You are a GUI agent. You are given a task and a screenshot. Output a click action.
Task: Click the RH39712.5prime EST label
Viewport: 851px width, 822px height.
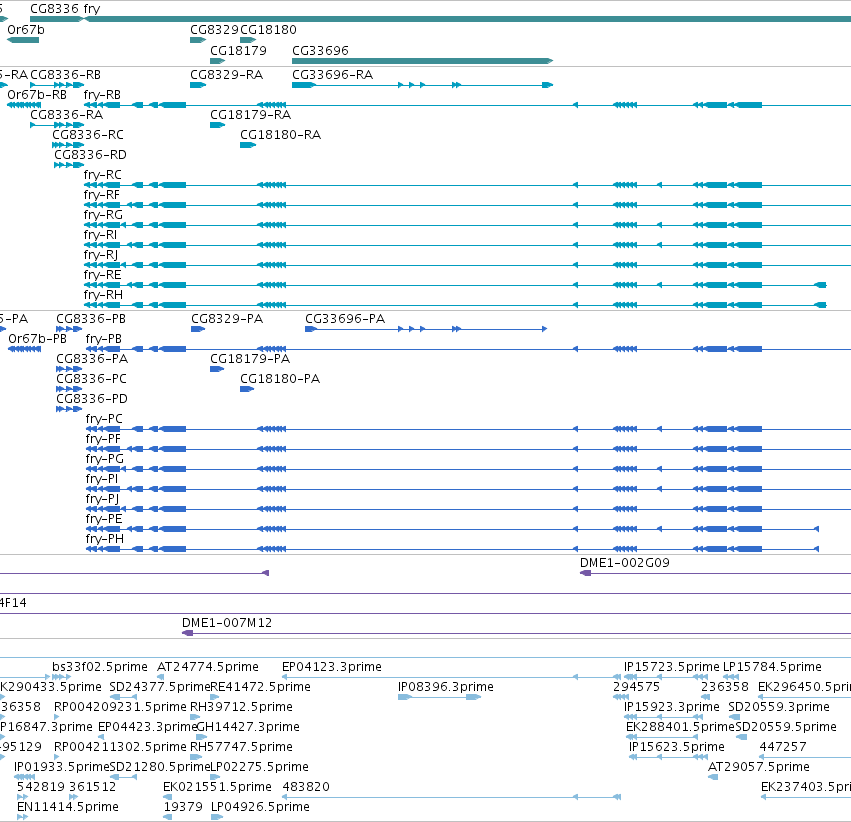tap(242, 708)
